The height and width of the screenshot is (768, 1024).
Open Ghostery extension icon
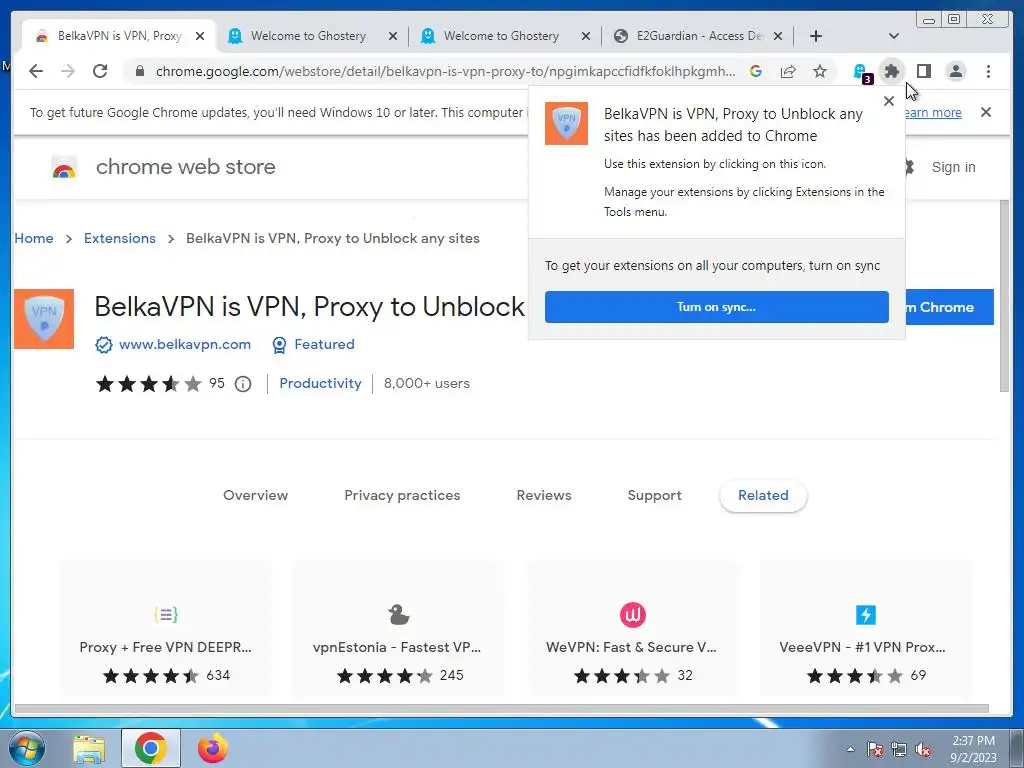[x=861, y=72]
